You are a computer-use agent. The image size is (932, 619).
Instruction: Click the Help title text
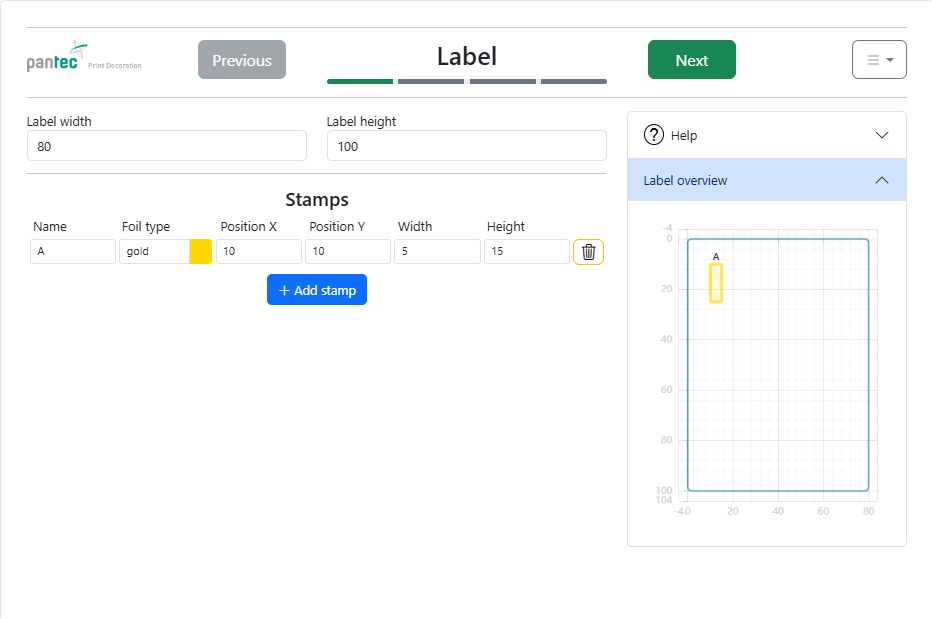click(684, 136)
